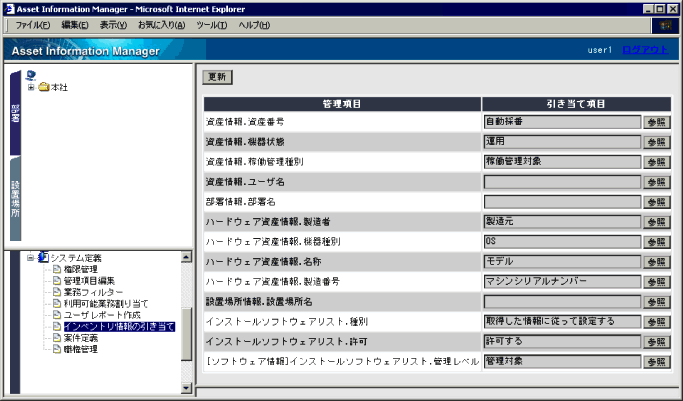
Task: Click 参照 for インストールソフトウェアリスト.種別 row
Action: point(656,322)
